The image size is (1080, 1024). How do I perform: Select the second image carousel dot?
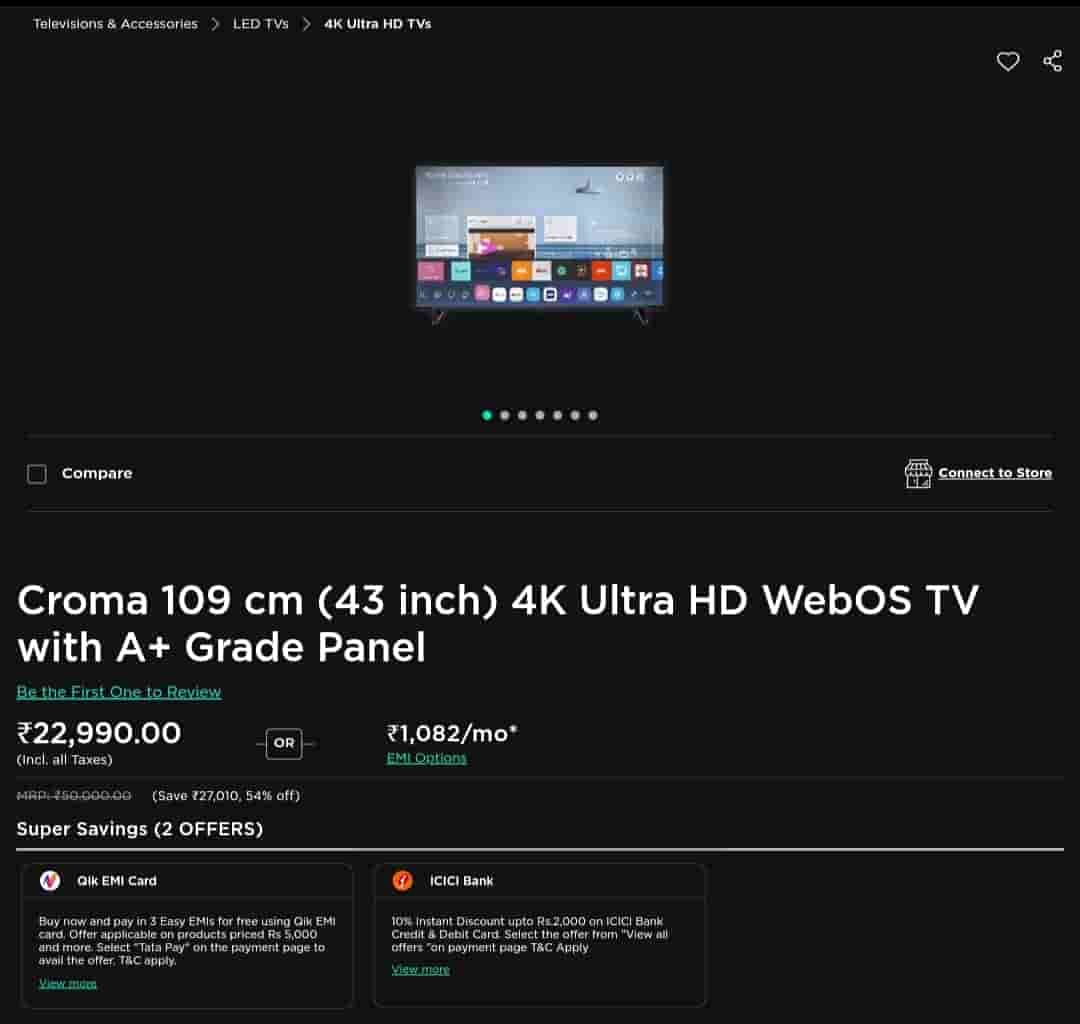coord(505,415)
